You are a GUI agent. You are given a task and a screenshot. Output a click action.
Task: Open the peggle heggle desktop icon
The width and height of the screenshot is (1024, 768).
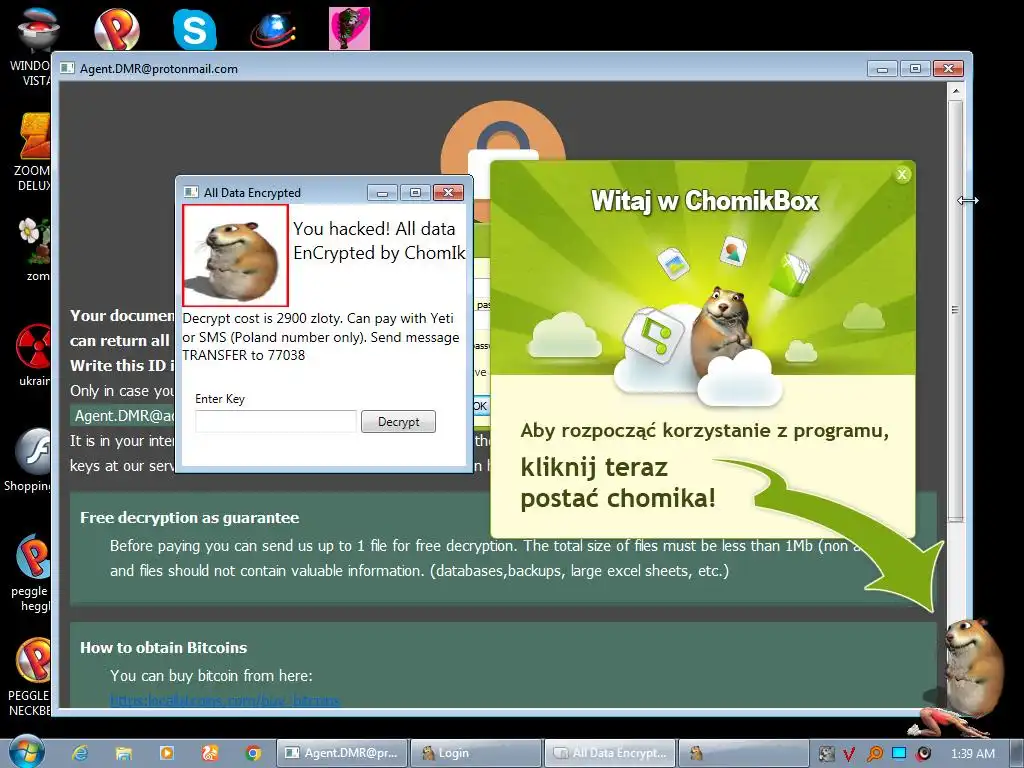click(30, 573)
